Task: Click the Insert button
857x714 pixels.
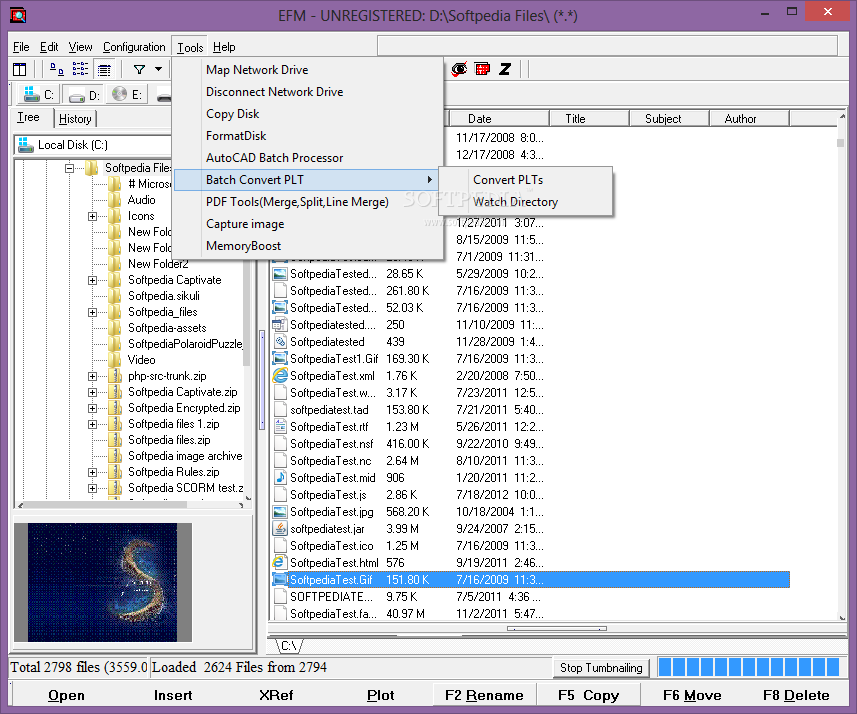Action: (x=173, y=695)
